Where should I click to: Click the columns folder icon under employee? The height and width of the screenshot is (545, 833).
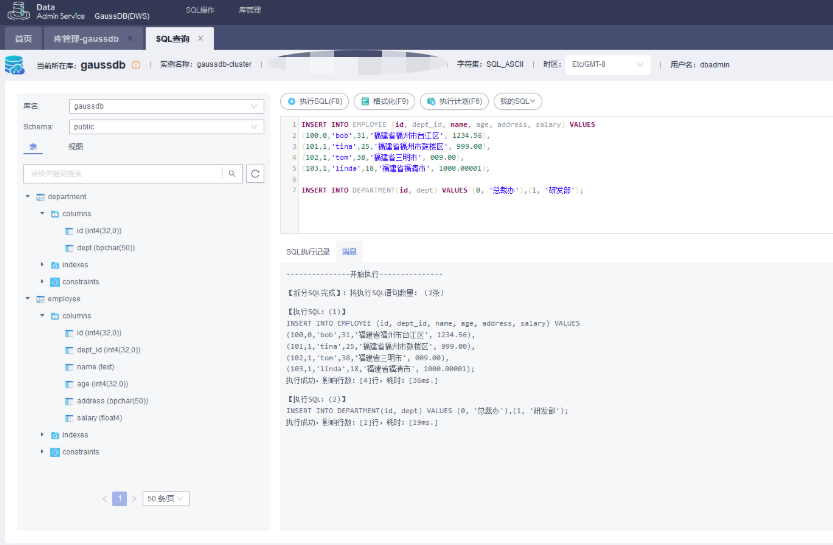pyautogui.click(x=55, y=316)
